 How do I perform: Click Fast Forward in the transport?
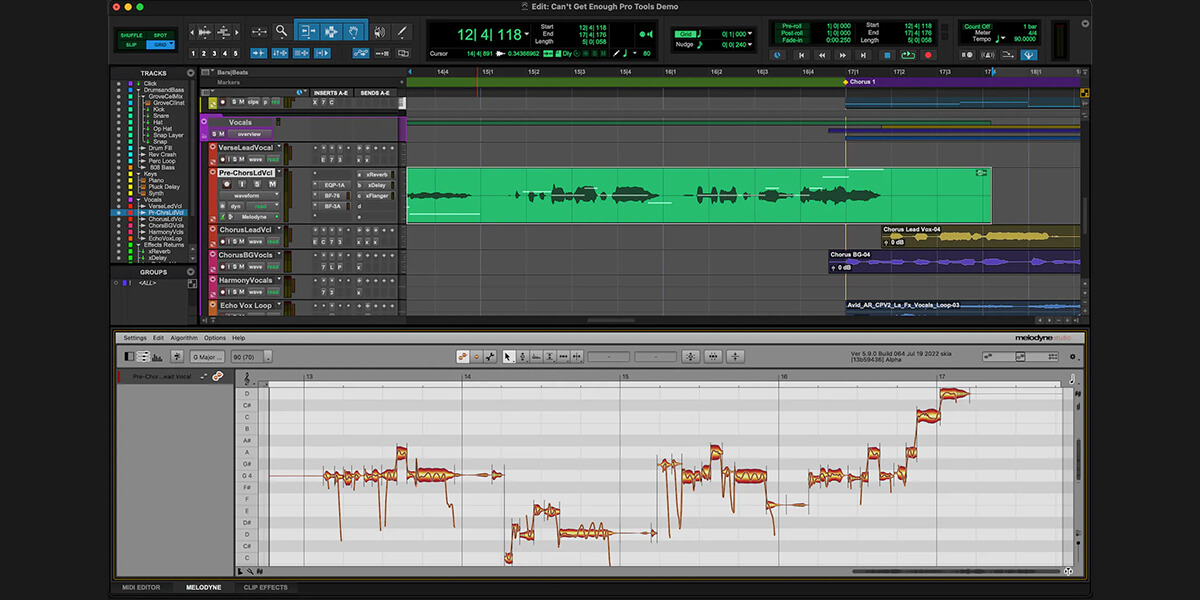[843, 55]
